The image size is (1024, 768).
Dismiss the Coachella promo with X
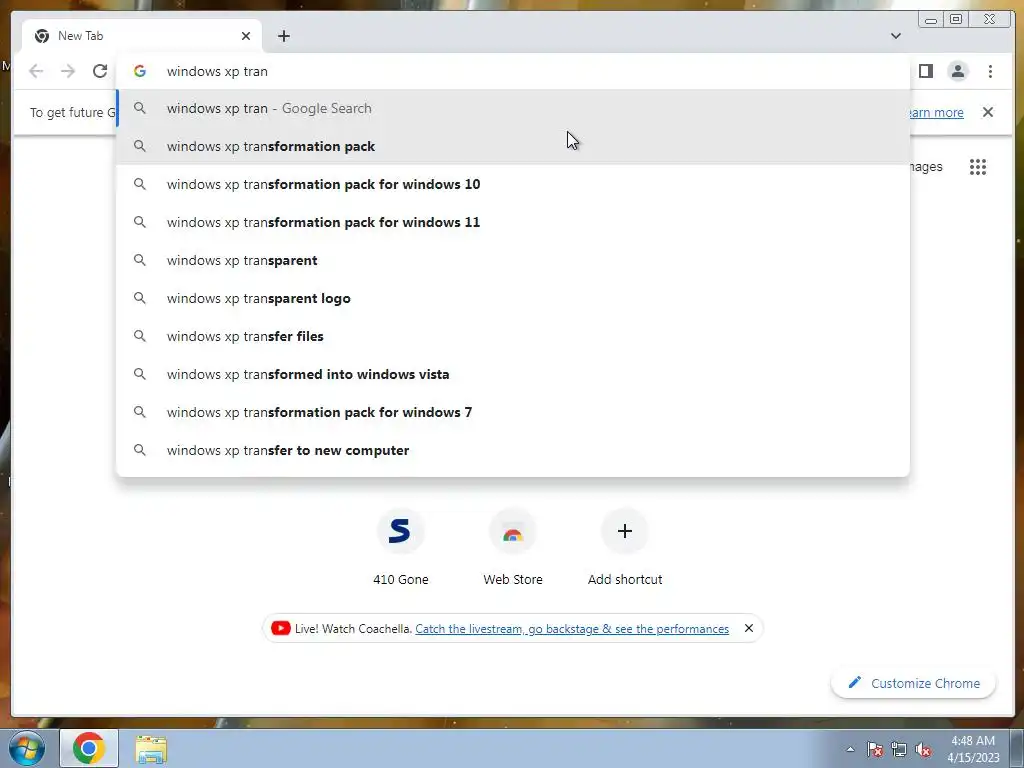coord(748,628)
